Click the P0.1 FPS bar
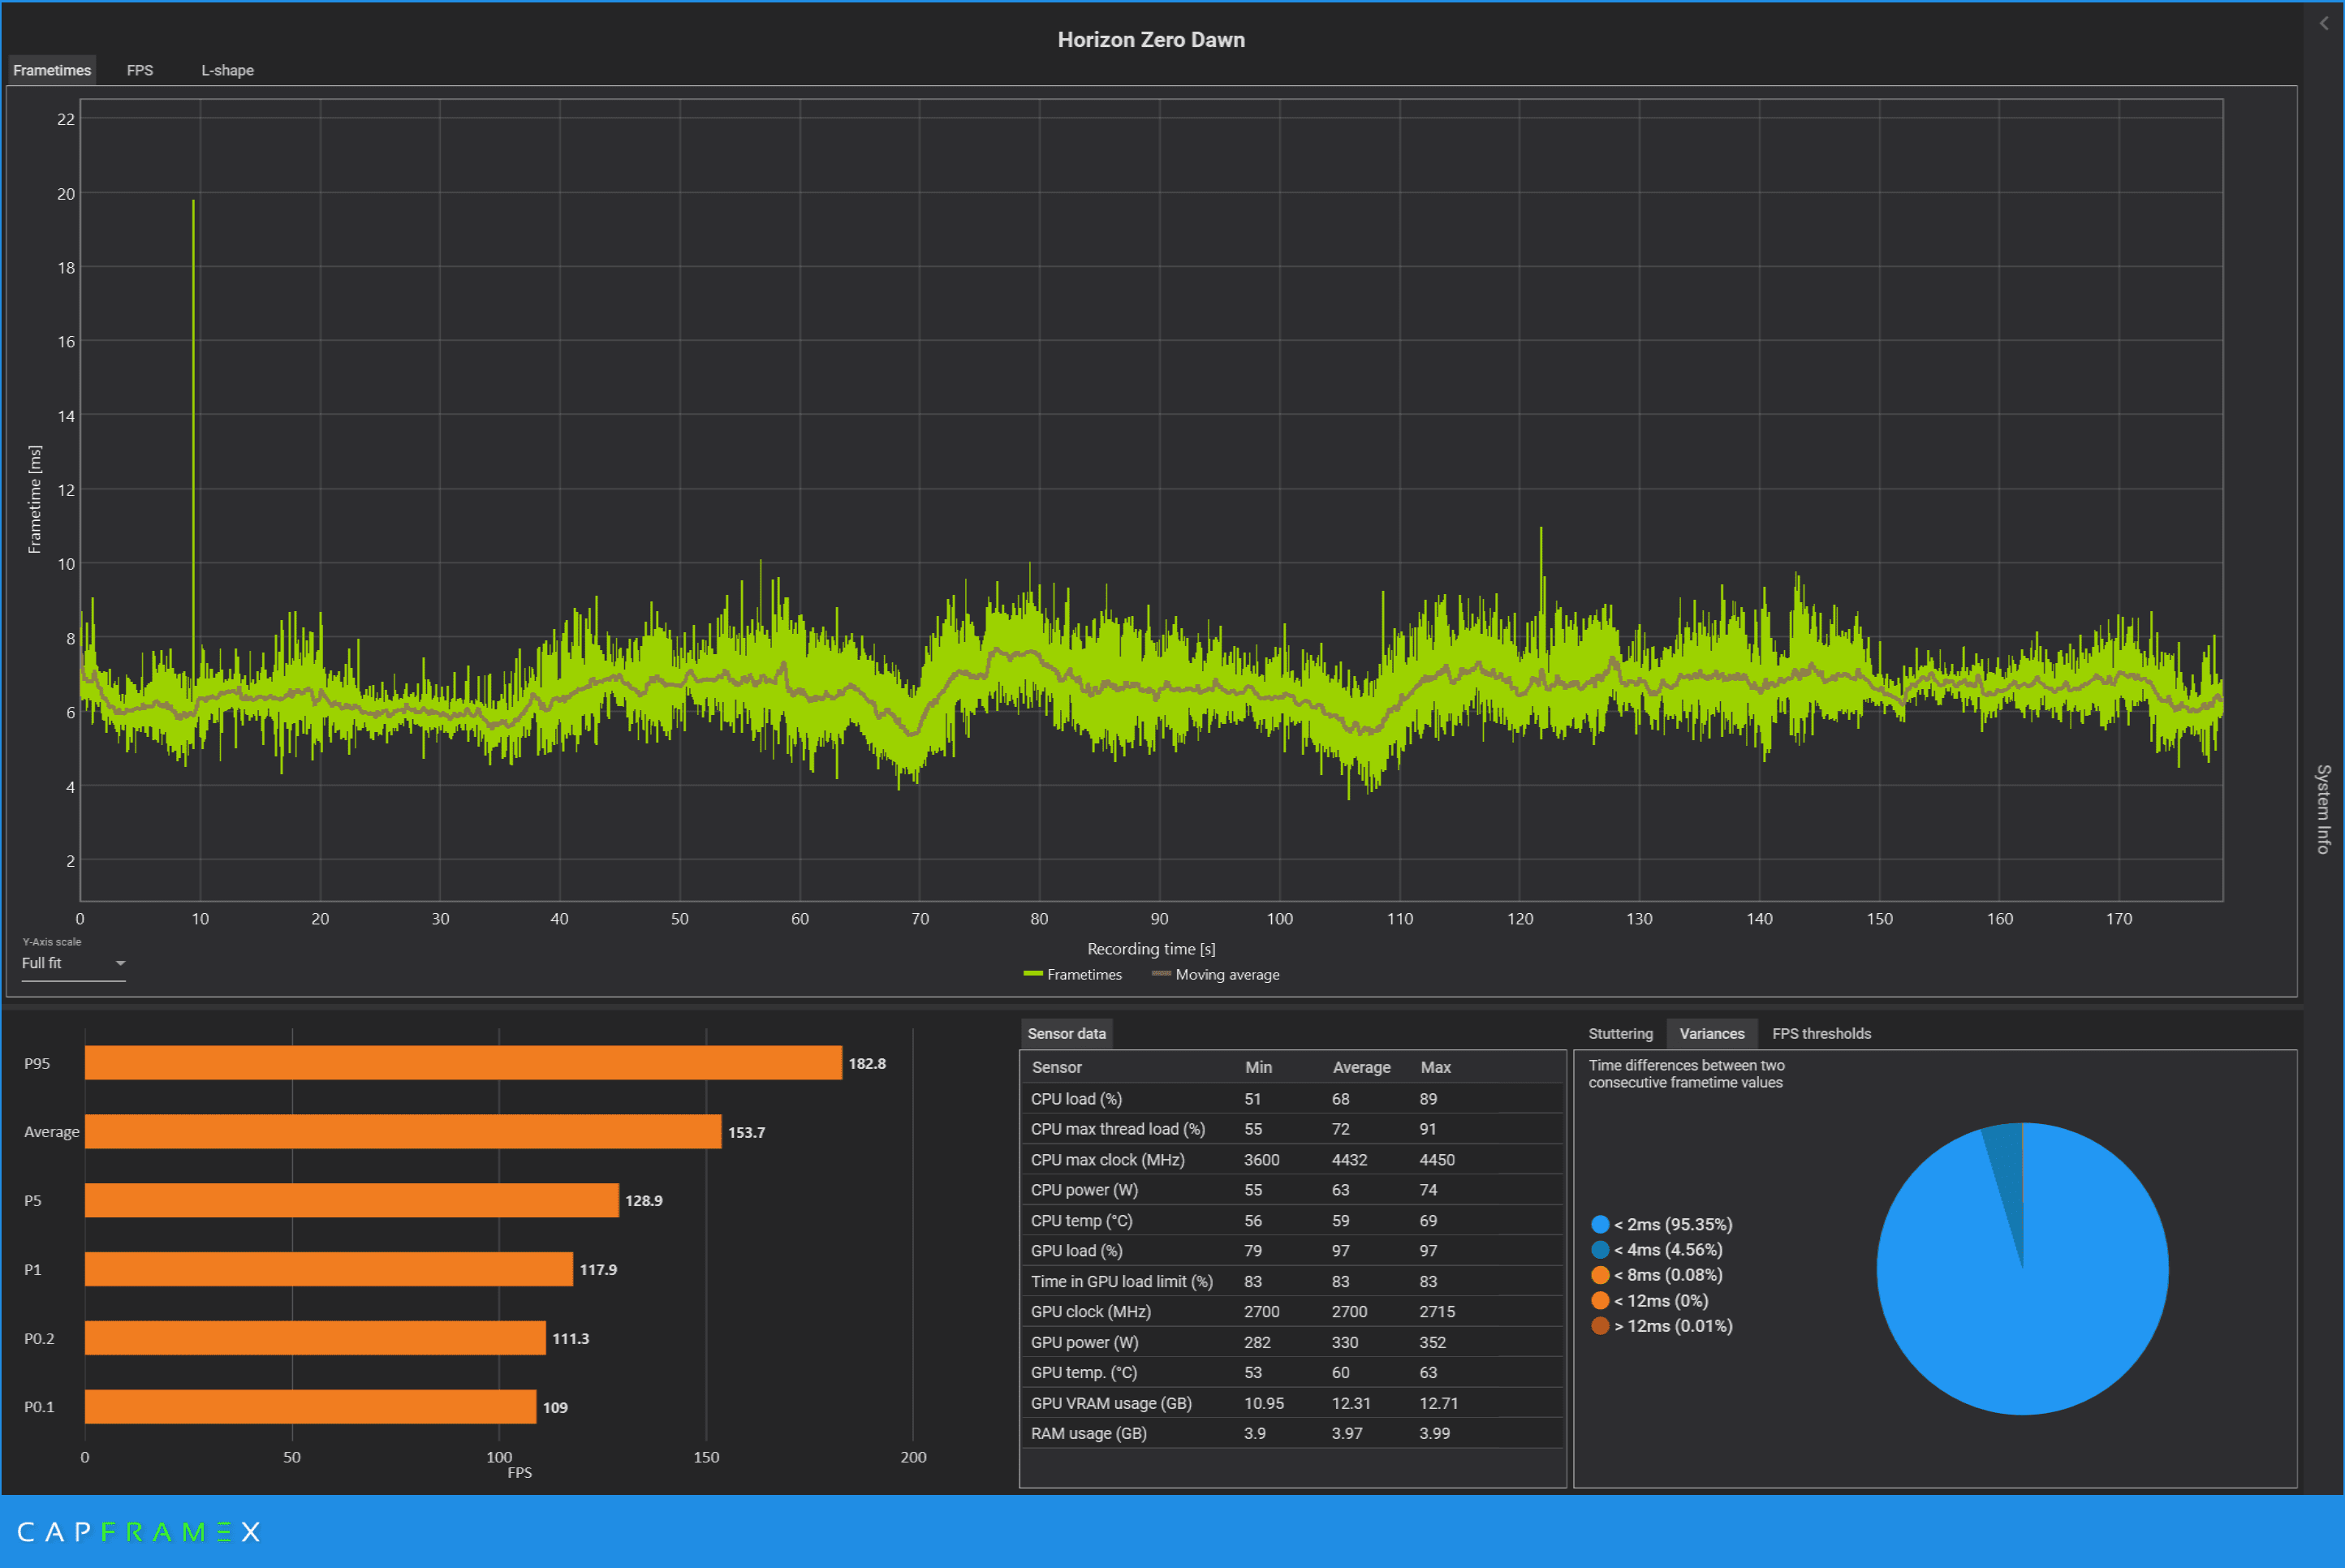This screenshot has height=1568, width=2345. click(x=310, y=1406)
